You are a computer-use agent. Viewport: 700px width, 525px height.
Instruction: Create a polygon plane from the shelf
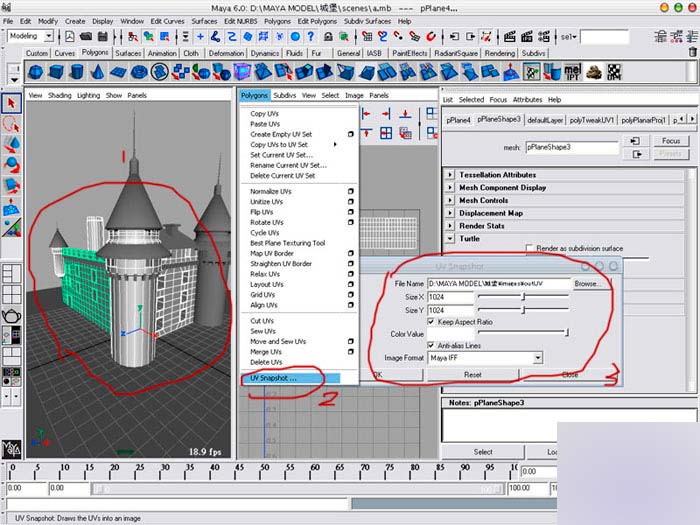tap(118, 72)
